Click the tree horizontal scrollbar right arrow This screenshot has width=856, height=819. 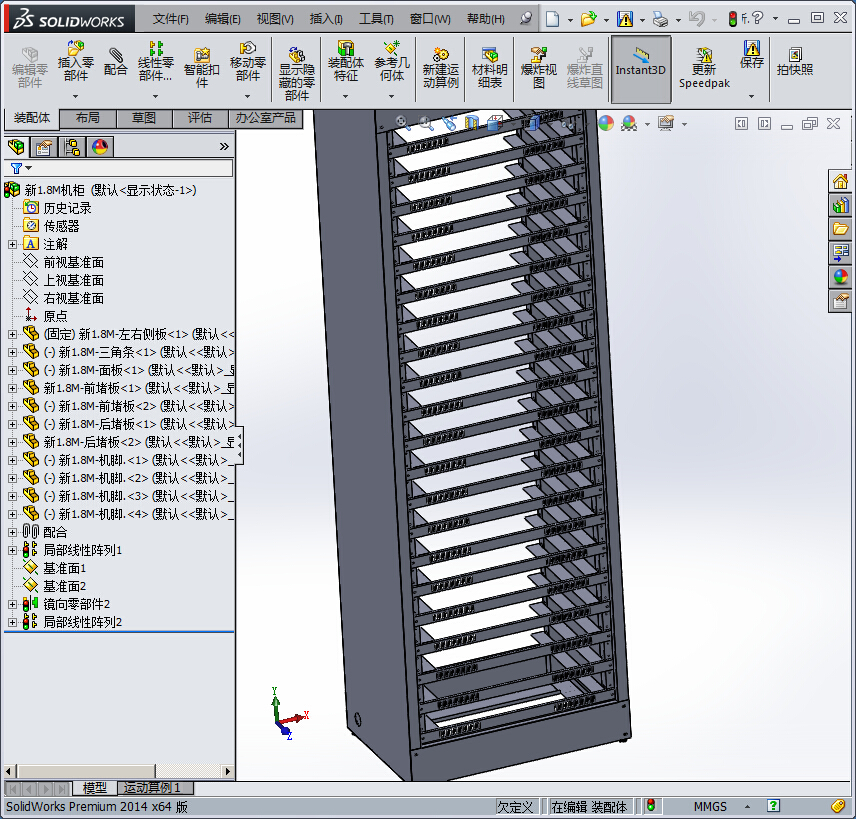(x=228, y=771)
